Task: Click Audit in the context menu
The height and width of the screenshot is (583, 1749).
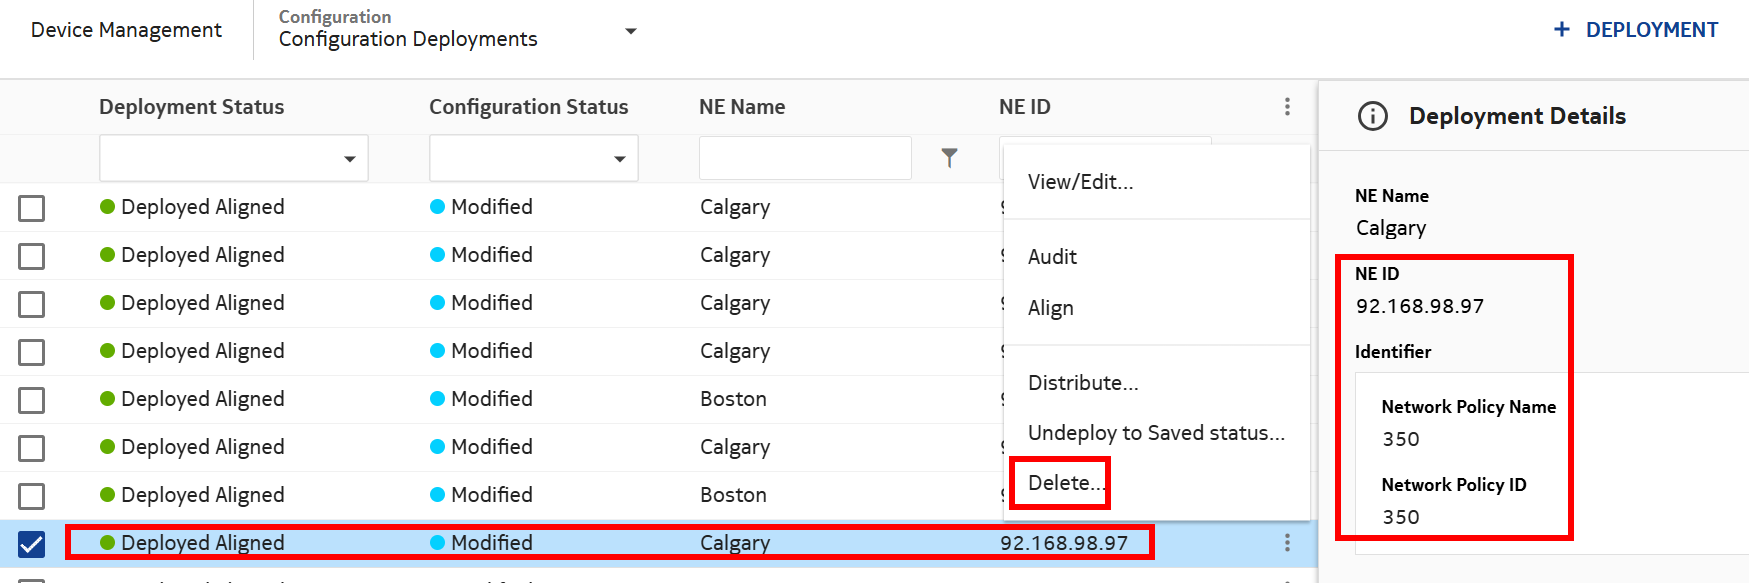Action: [1052, 257]
